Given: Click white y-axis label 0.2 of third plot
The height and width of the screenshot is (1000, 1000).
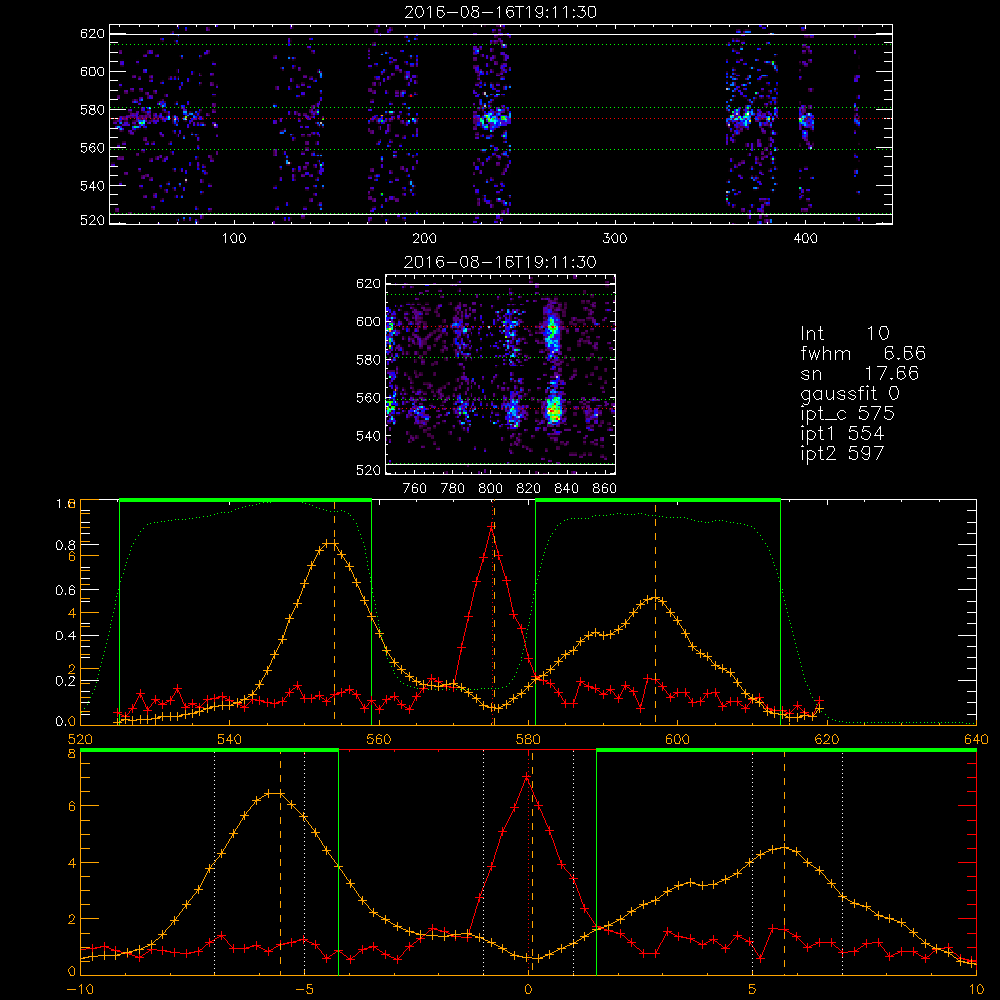Looking at the screenshot, I should pyautogui.click(x=65, y=681).
